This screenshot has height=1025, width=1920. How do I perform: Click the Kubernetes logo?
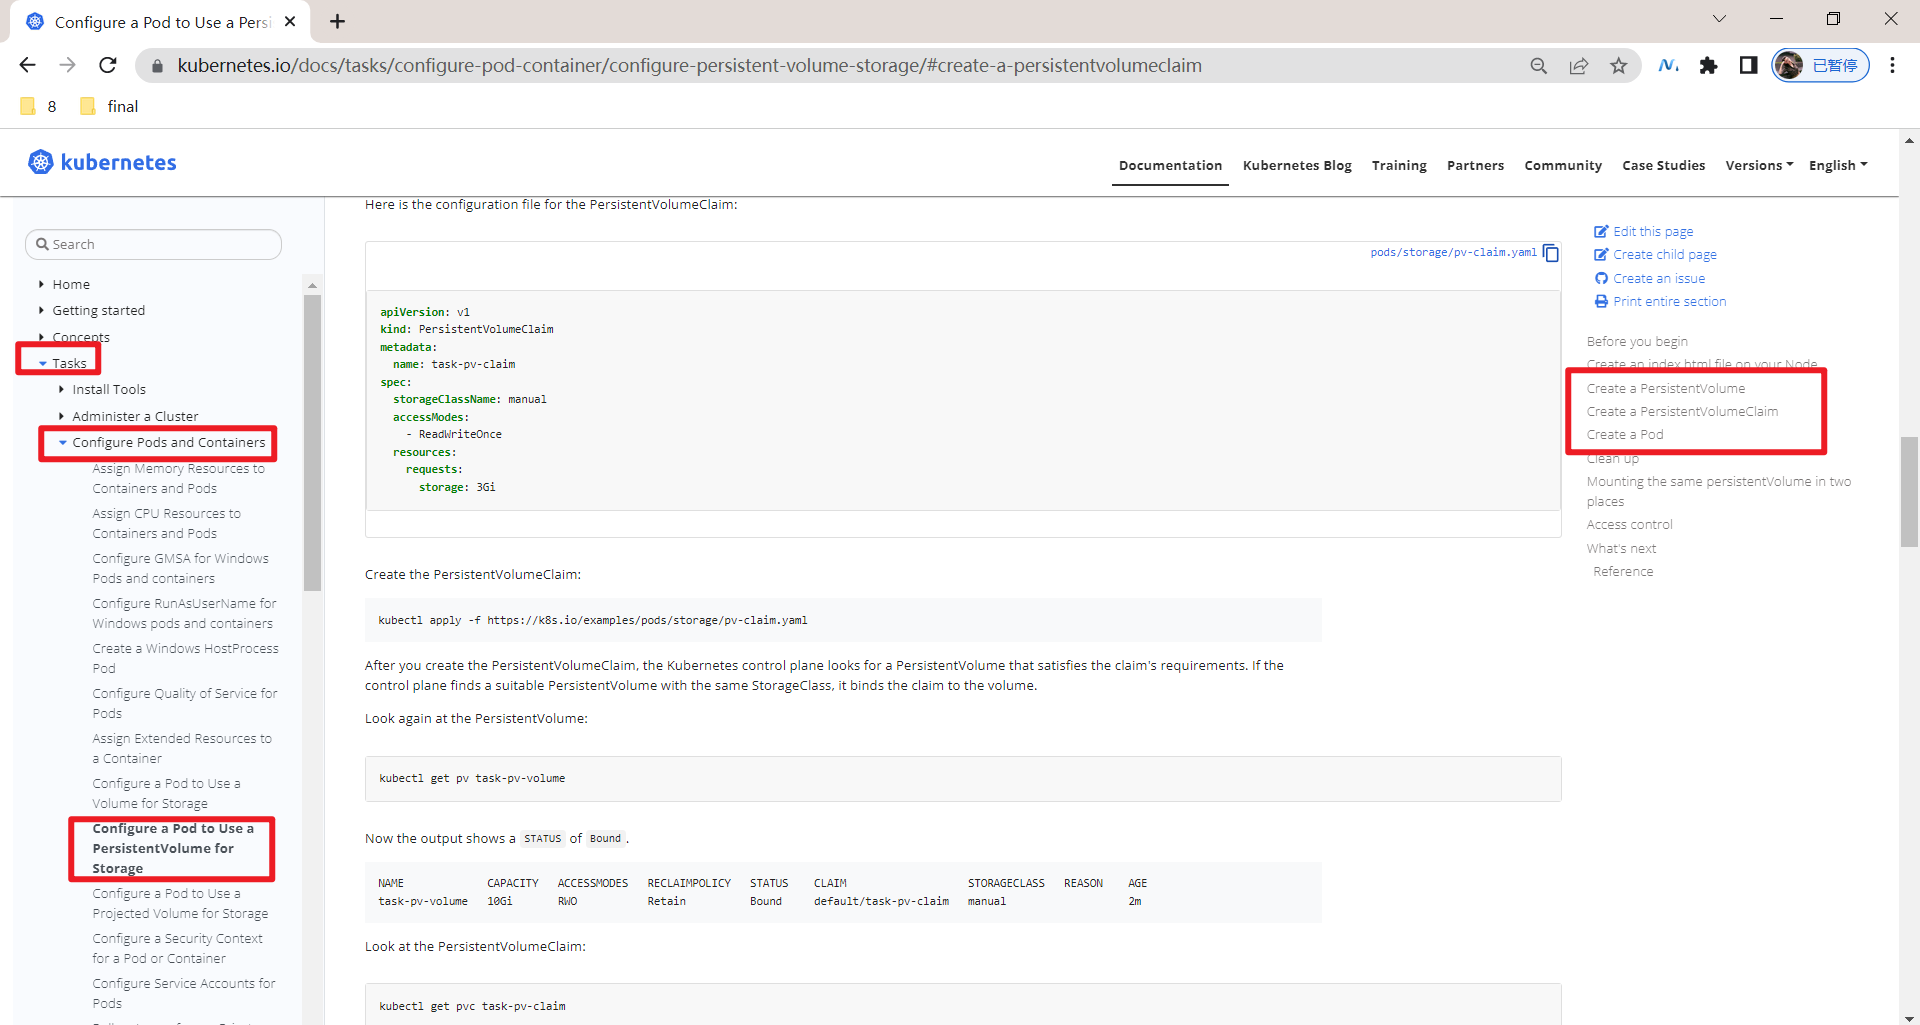pyautogui.click(x=102, y=162)
